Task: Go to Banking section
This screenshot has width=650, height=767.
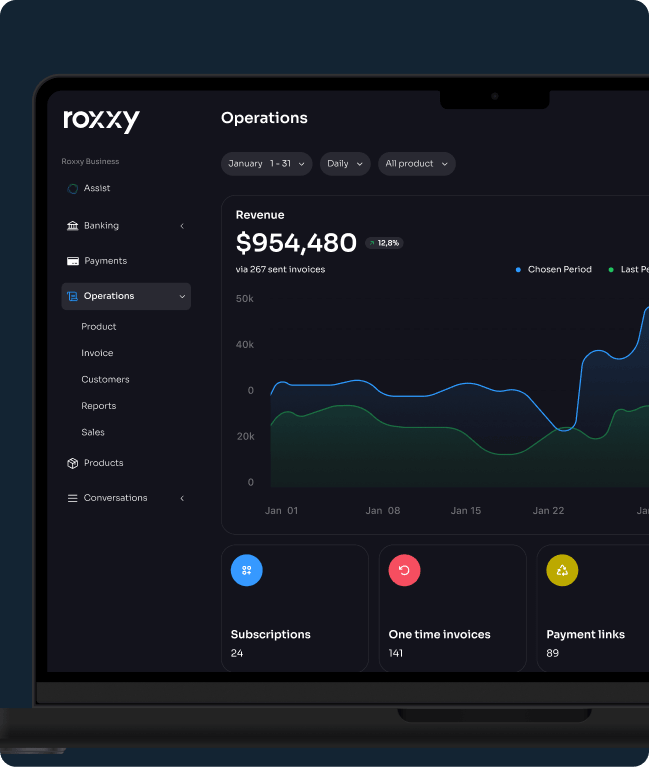Action: [x=101, y=226]
